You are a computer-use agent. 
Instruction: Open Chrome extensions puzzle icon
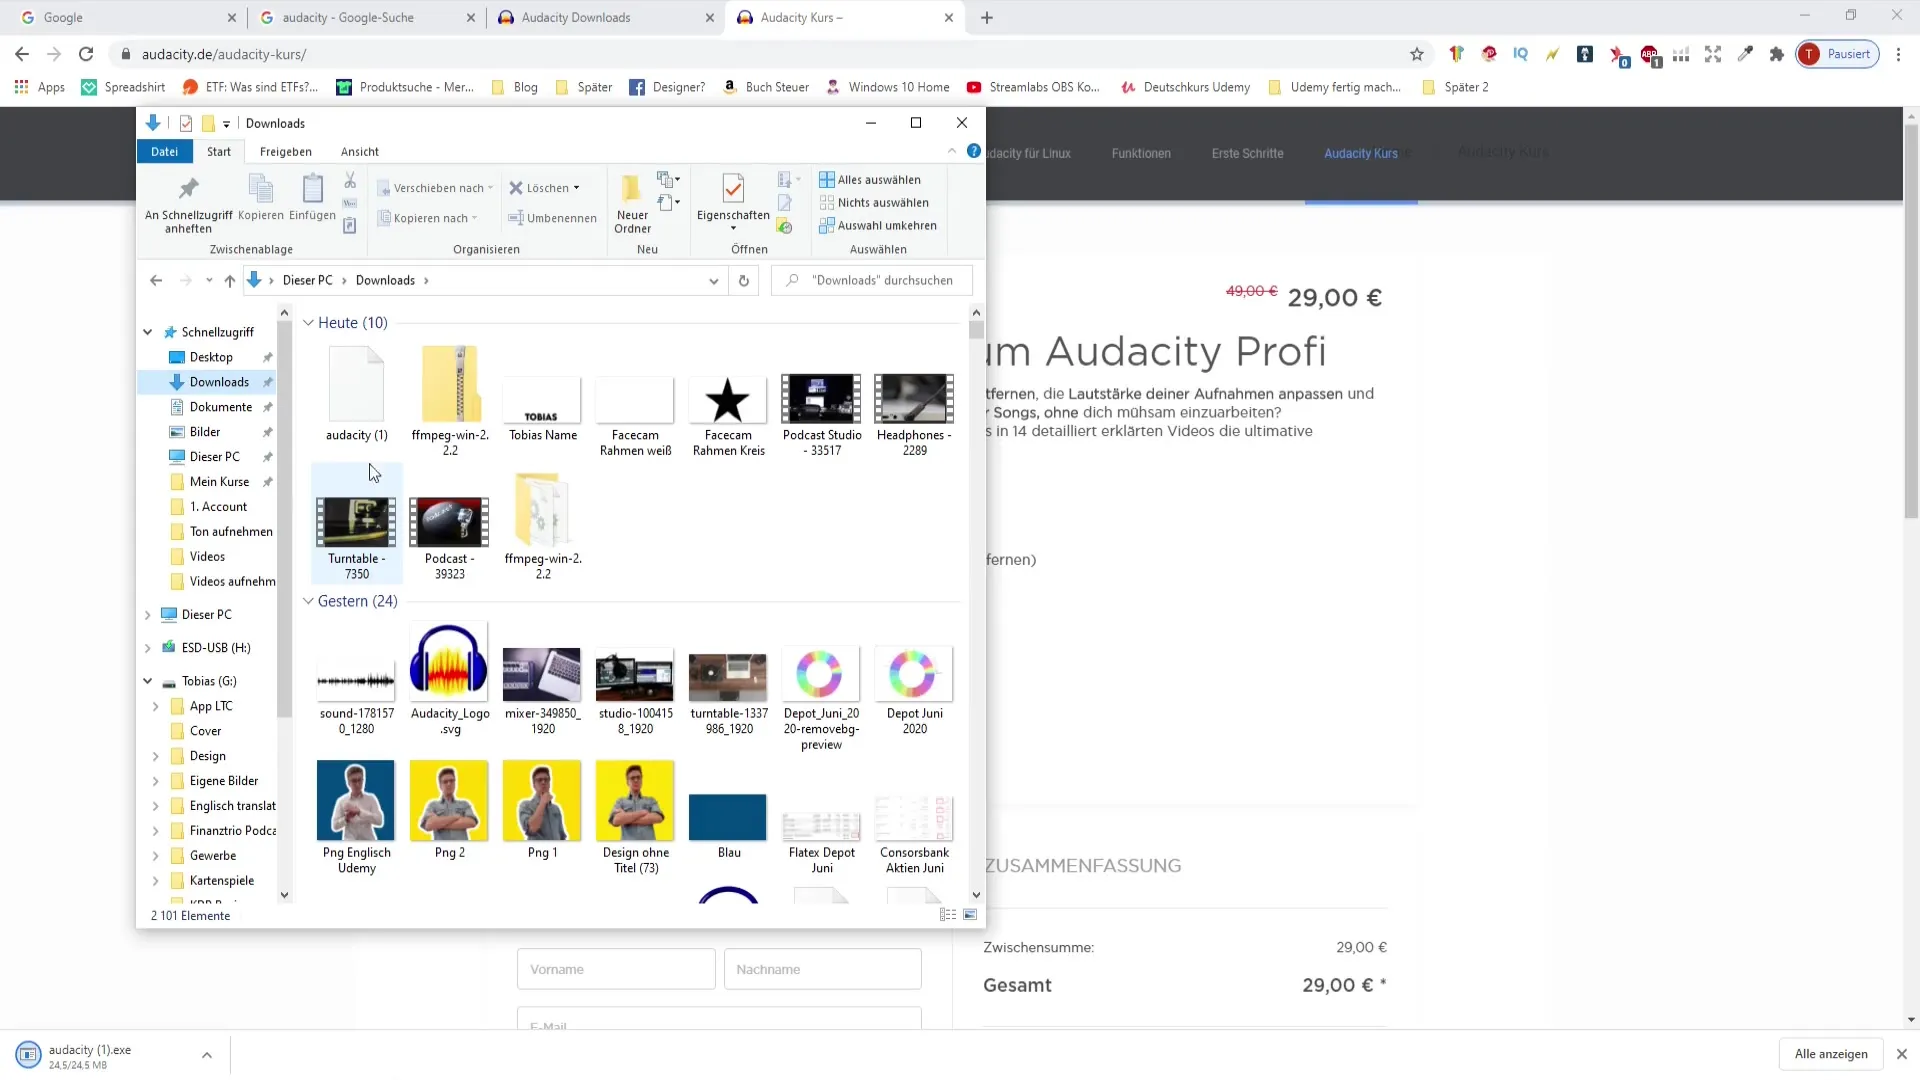pyautogui.click(x=1777, y=54)
